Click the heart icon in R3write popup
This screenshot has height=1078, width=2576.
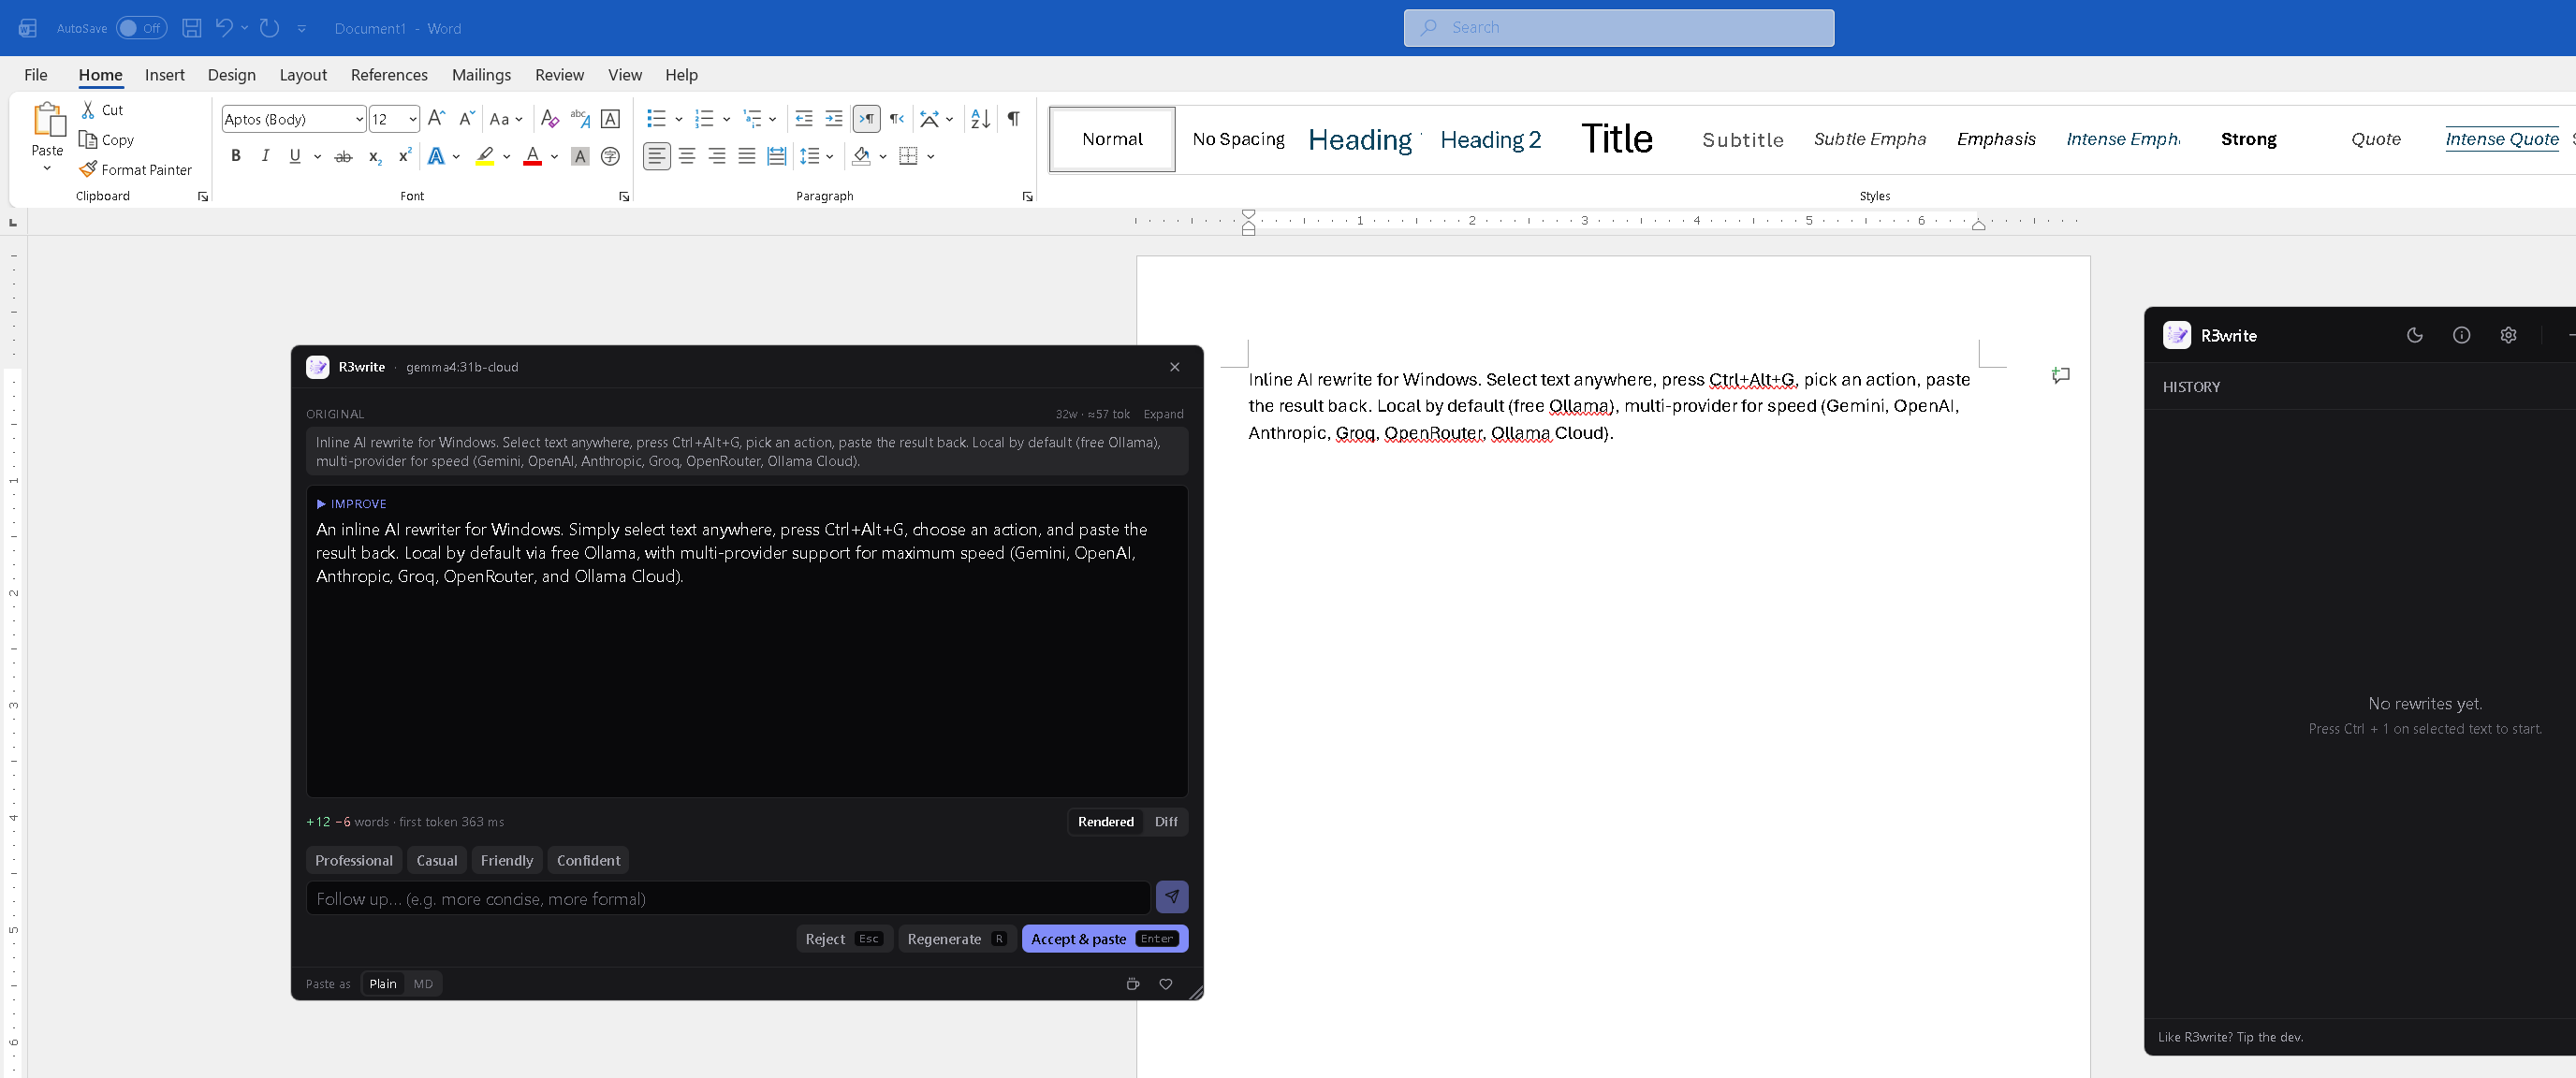click(x=1165, y=984)
